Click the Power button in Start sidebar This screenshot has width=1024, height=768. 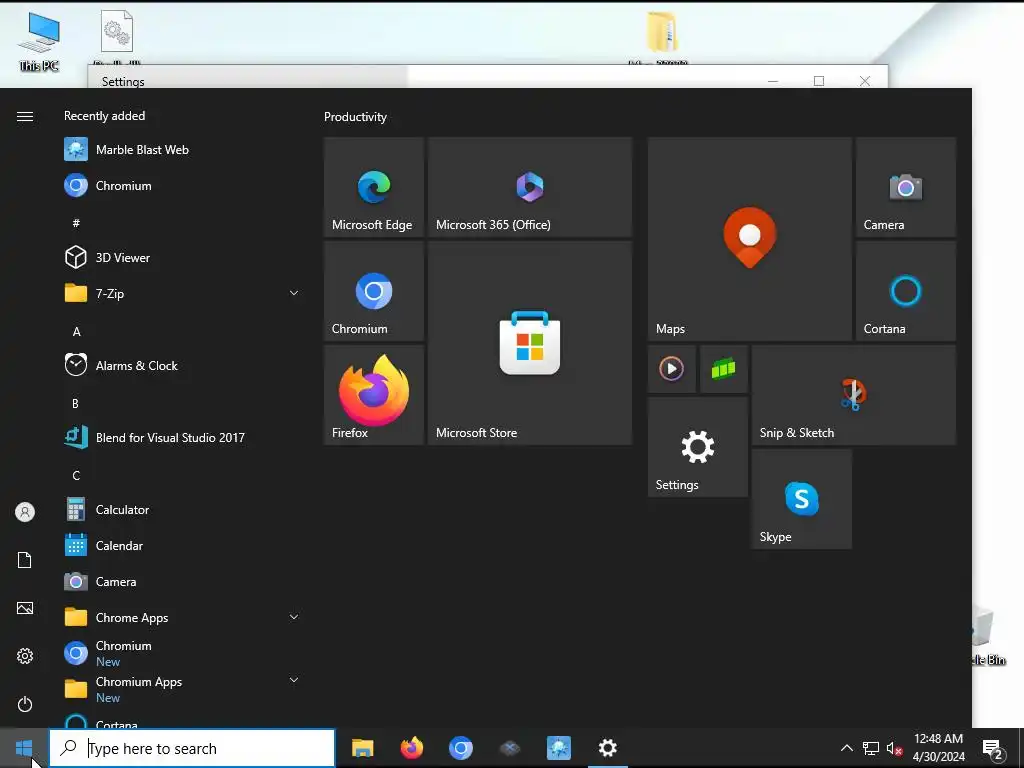click(25, 704)
